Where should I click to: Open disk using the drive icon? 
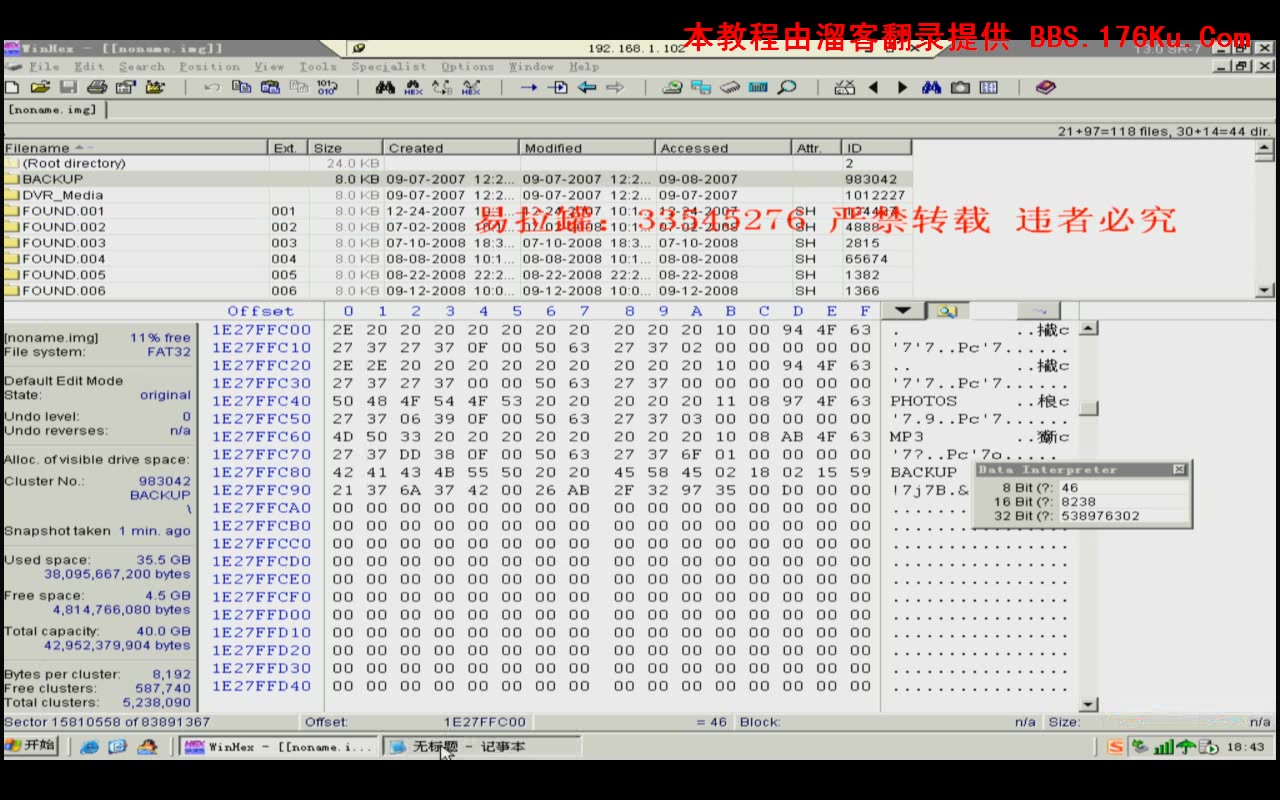tap(673, 88)
